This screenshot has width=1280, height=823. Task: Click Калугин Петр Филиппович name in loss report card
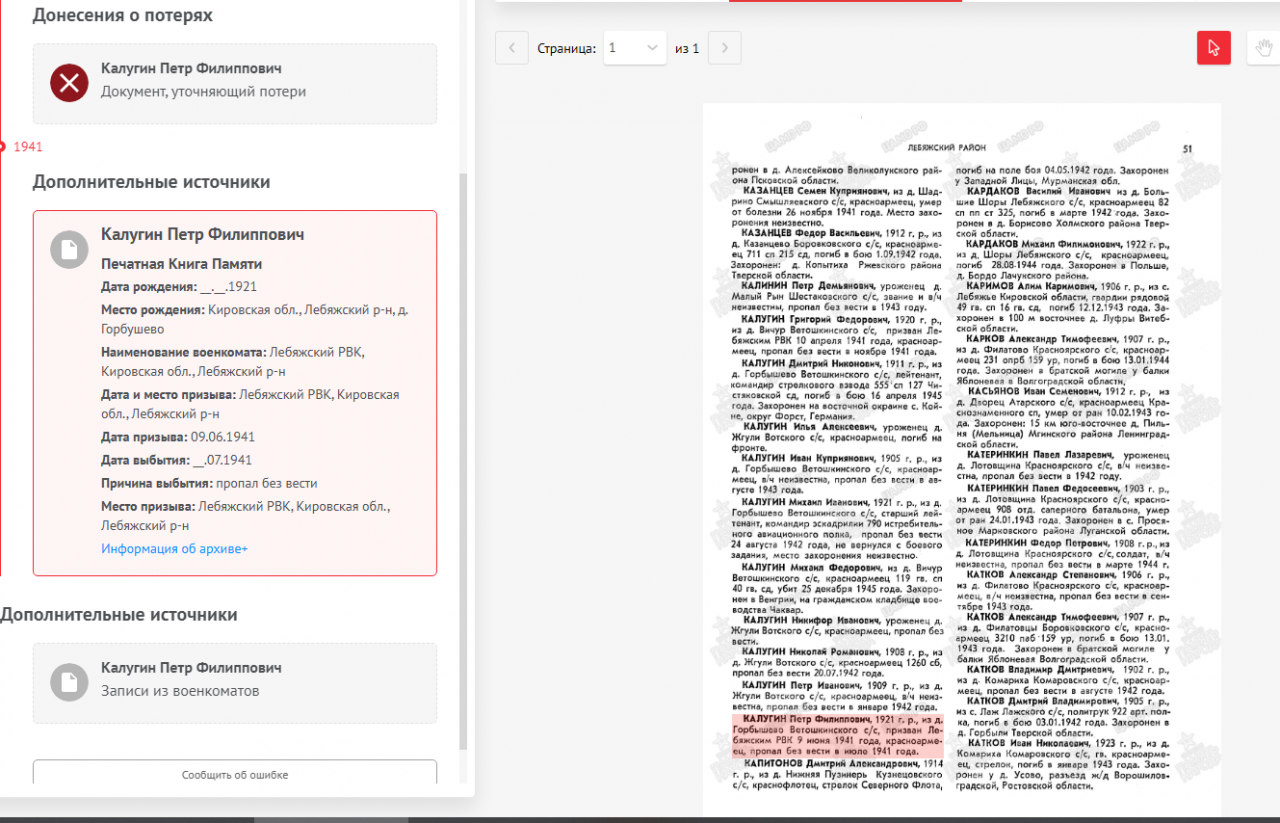[191, 69]
